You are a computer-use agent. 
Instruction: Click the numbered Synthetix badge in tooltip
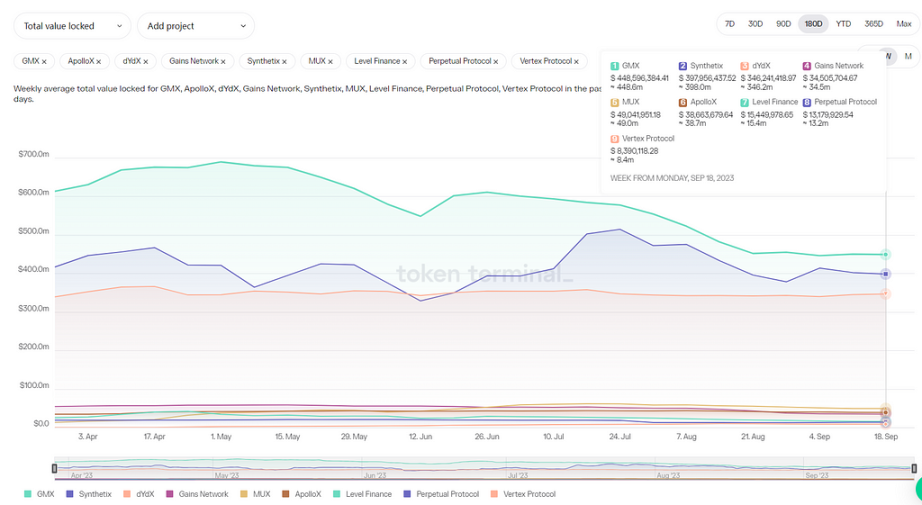[x=683, y=66]
